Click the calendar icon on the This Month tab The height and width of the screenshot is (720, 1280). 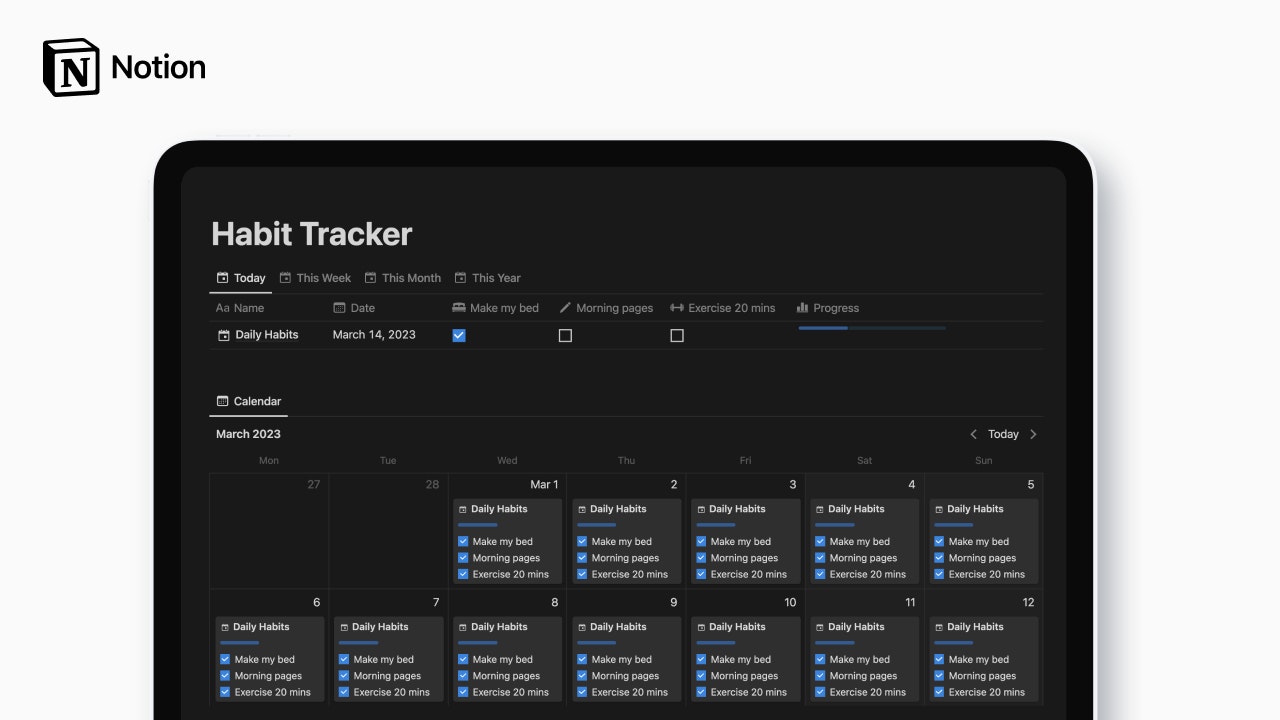click(x=370, y=278)
